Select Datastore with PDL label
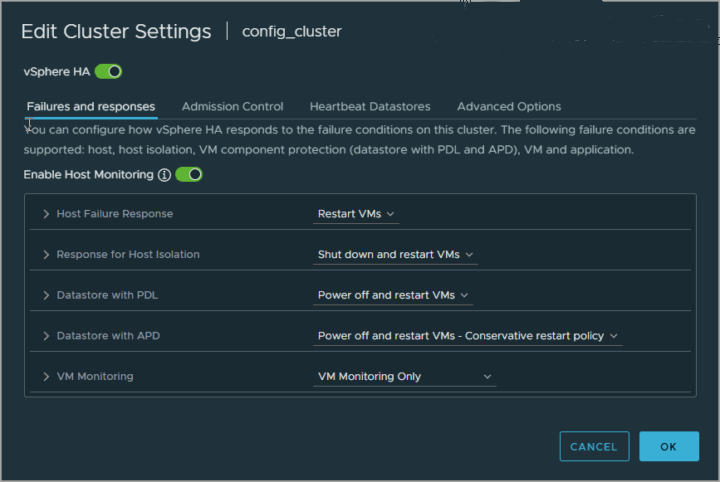The height and width of the screenshot is (482, 720). 107,295
